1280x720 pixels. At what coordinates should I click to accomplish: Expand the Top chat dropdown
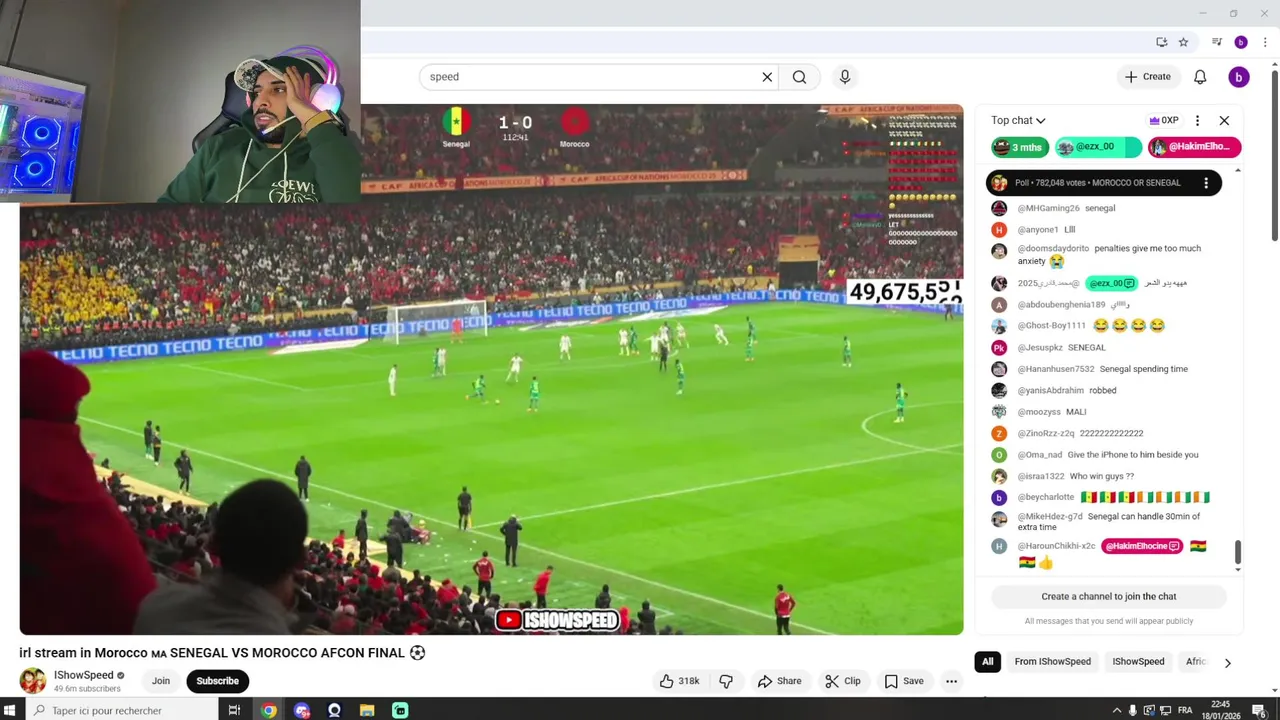pos(1018,120)
